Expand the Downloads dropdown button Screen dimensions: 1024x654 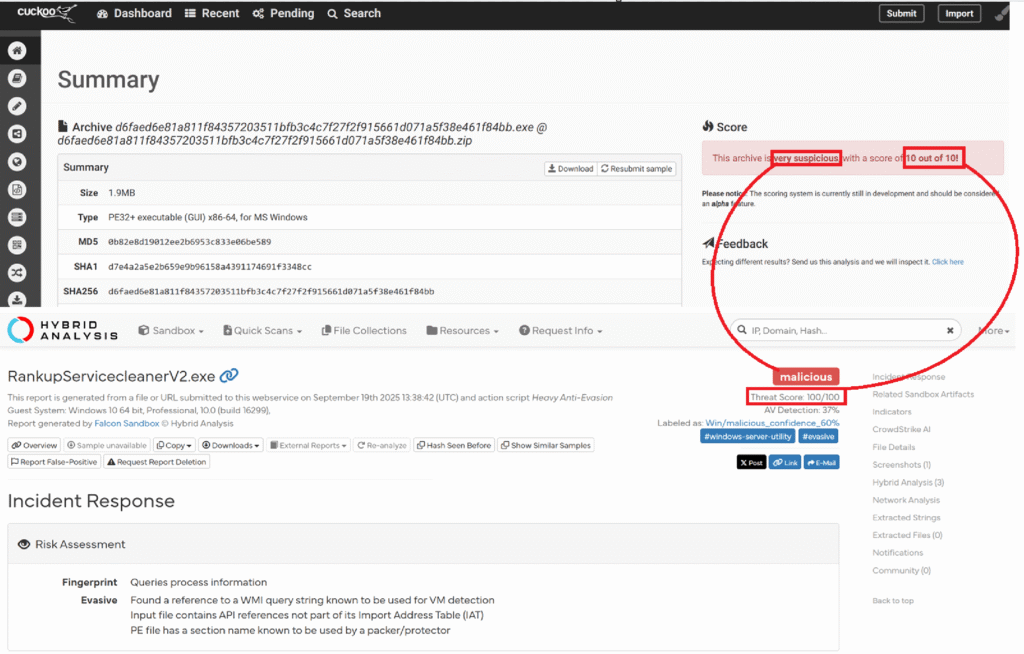(231, 445)
